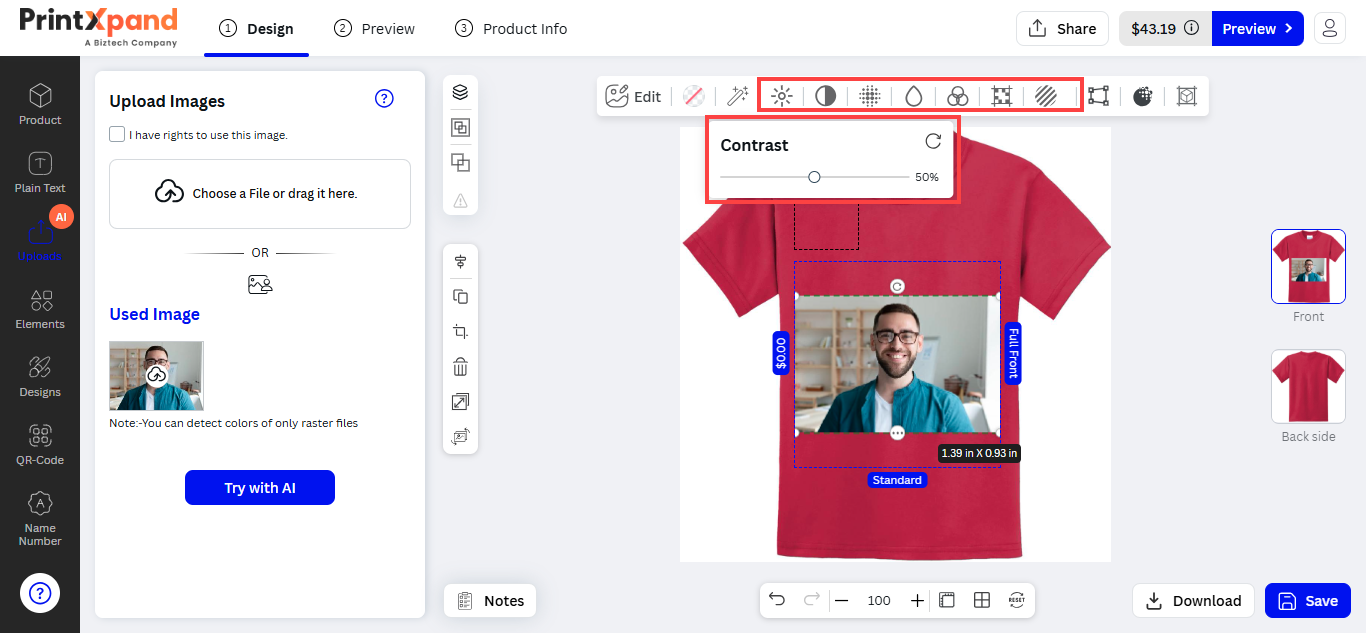This screenshot has height=633, width=1366.
Task: Click the Contrast slider handle
Action: point(814,177)
